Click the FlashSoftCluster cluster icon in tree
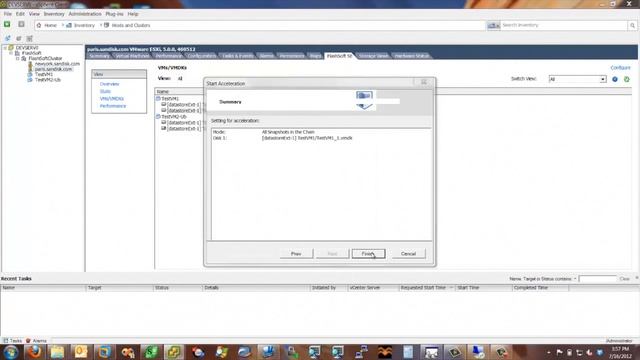The height and width of the screenshot is (360, 640). pyautogui.click(x=24, y=58)
